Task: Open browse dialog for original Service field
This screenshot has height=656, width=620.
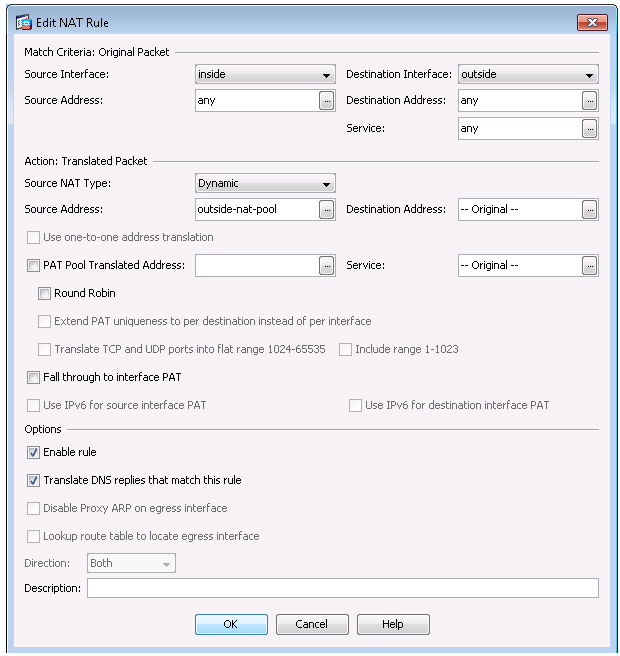Action: pos(589,128)
